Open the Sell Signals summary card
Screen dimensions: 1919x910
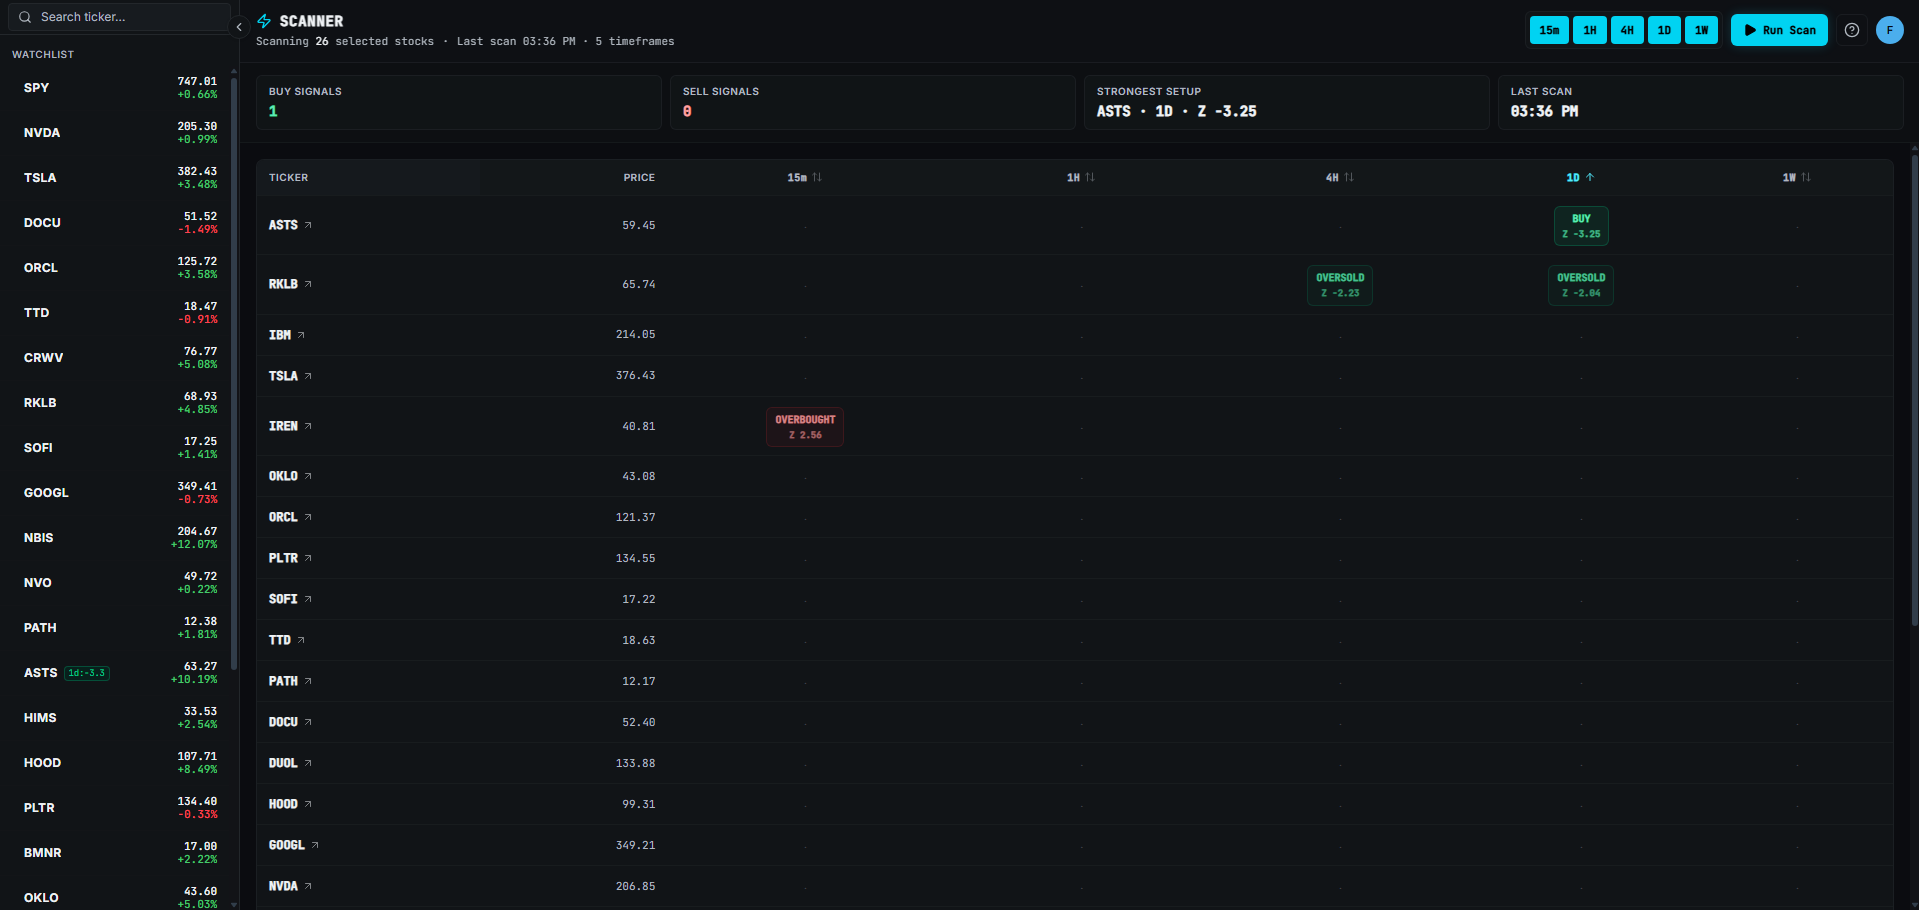(873, 102)
